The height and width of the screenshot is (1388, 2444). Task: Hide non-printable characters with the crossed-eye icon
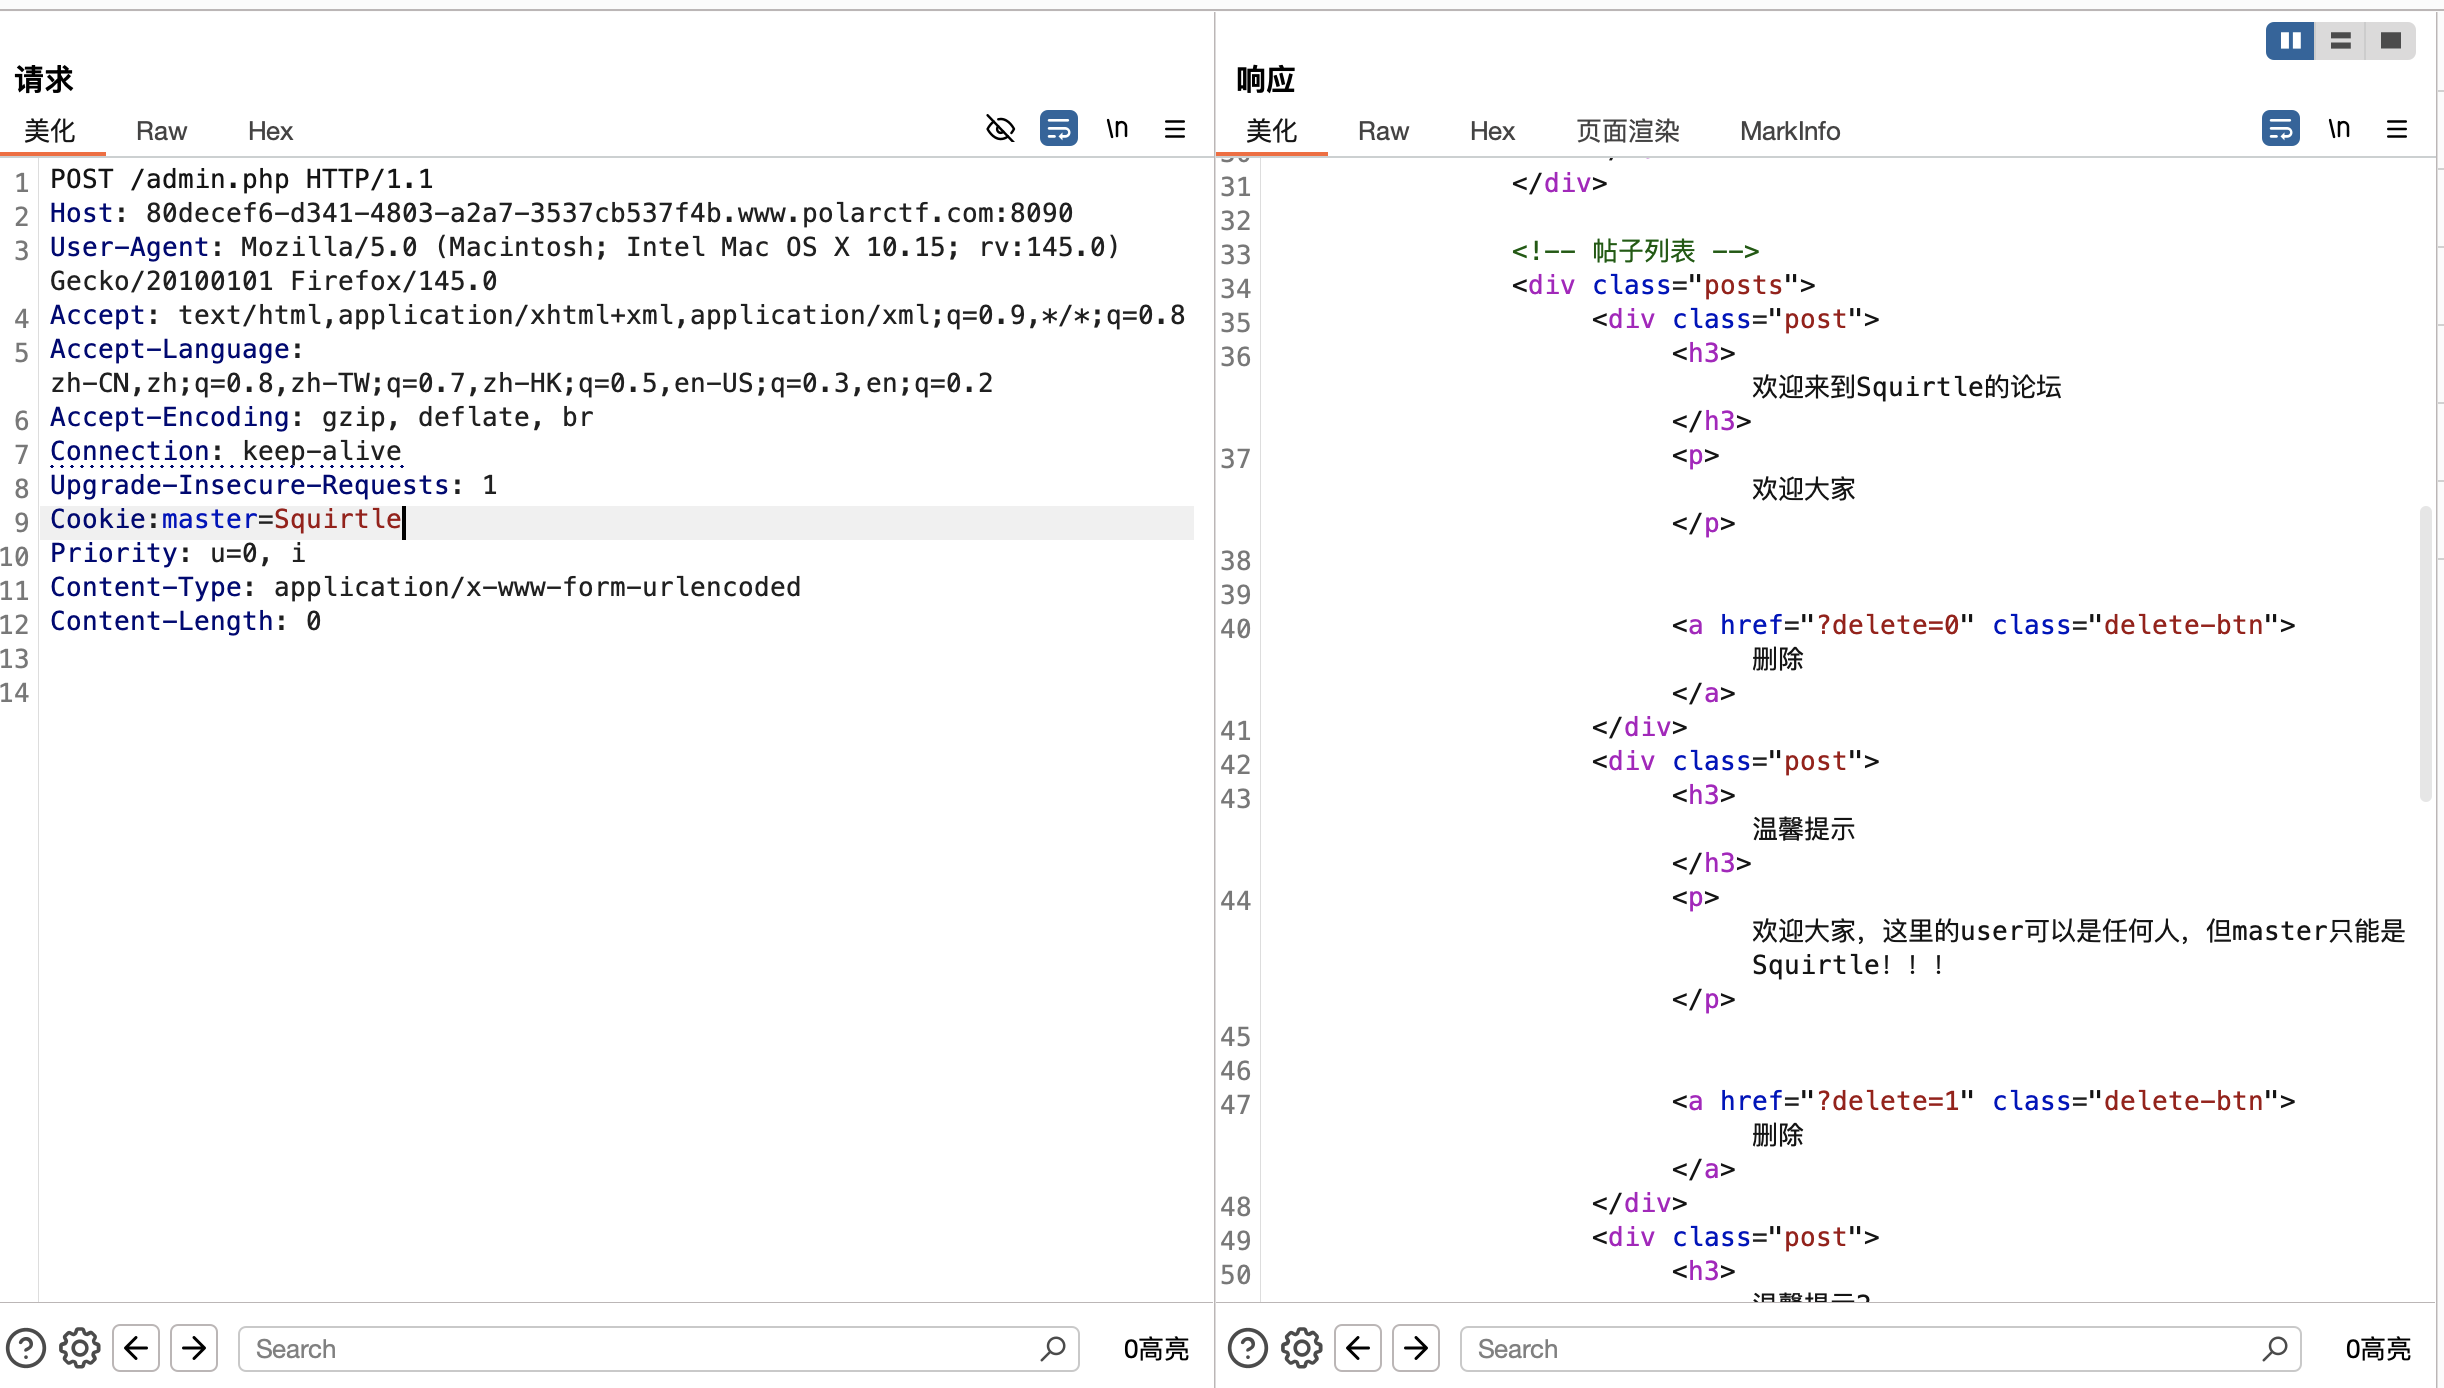click(1000, 129)
